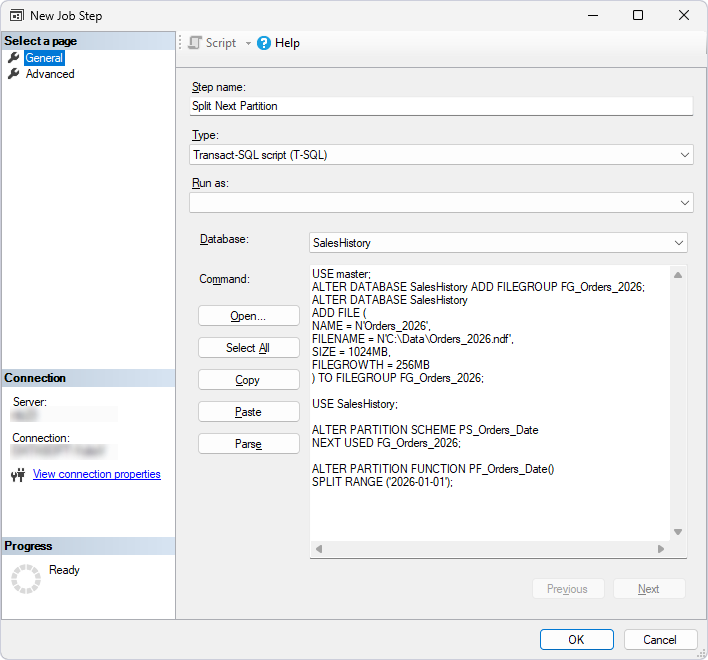The width and height of the screenshot is (708, 660).
Task: Click the connection properties plug icon
Action: tap(18, 474)
